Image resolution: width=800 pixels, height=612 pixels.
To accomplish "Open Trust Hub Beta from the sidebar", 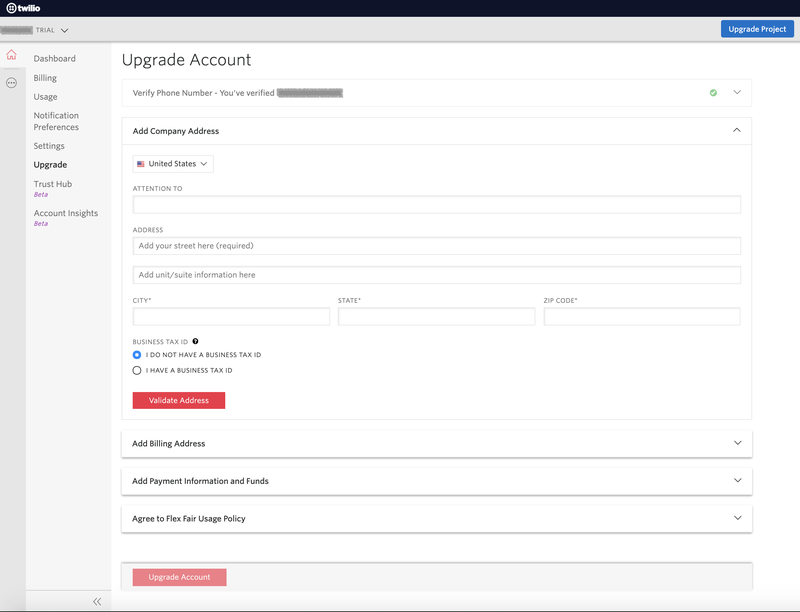I will point(51,183).
